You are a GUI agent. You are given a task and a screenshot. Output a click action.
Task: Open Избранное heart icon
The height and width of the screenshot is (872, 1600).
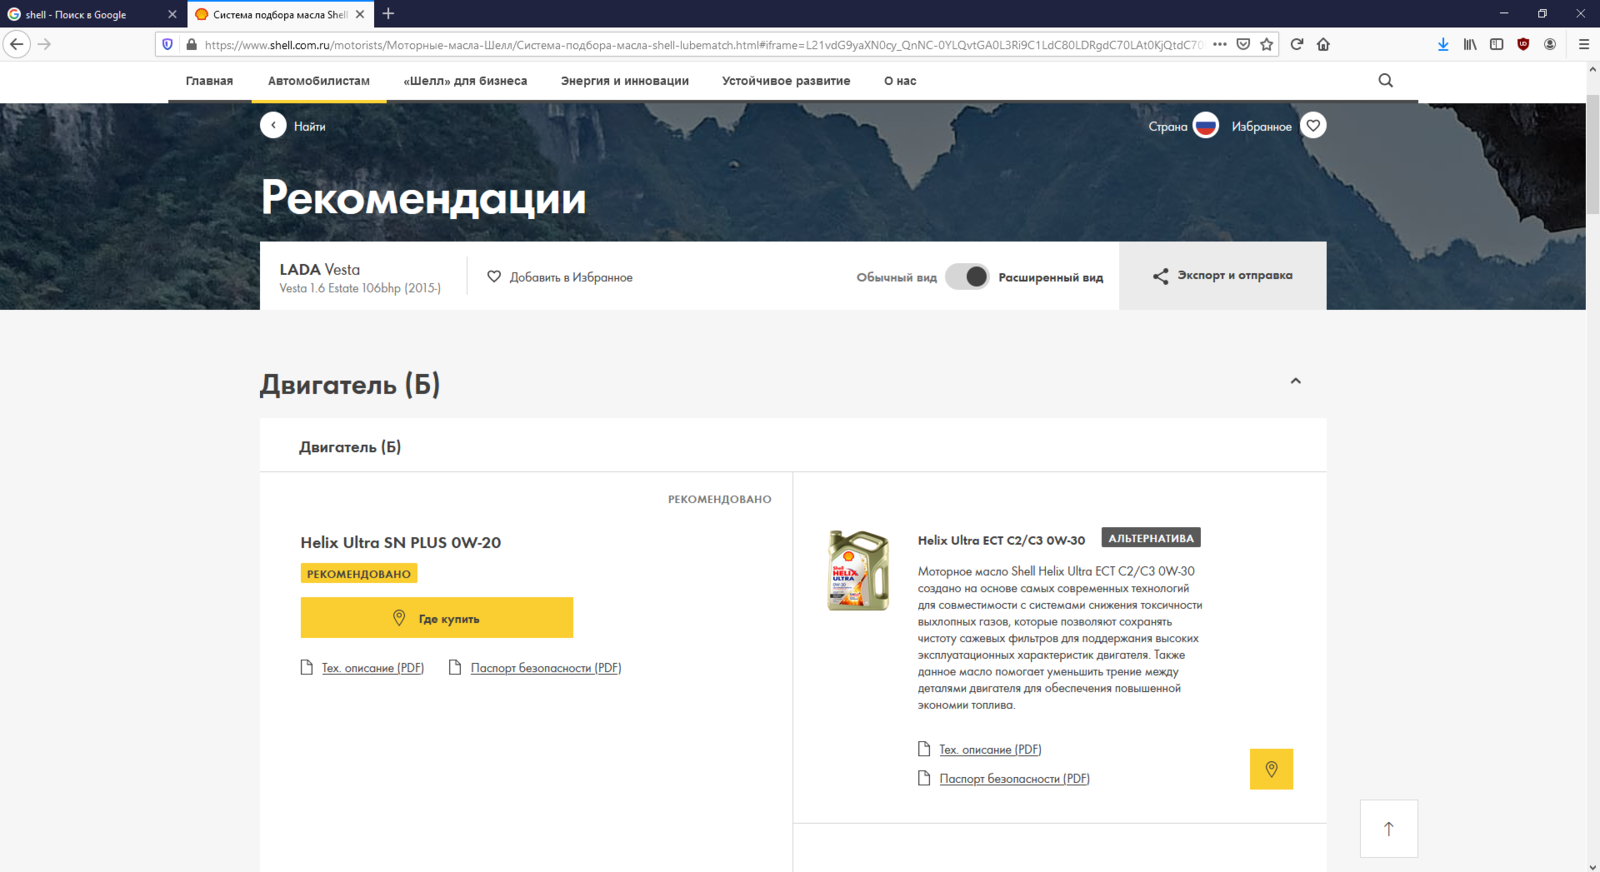point(1314,125)
